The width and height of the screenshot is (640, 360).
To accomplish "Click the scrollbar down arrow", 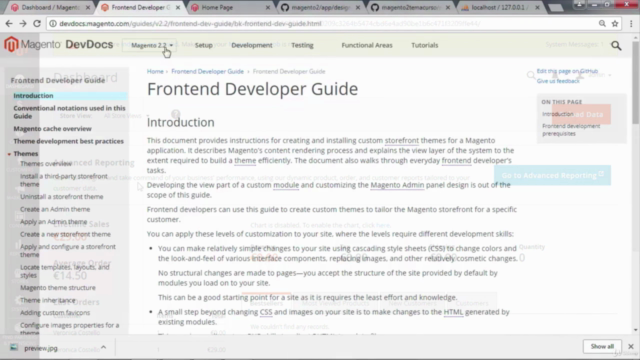I will [x=636, y=330].
